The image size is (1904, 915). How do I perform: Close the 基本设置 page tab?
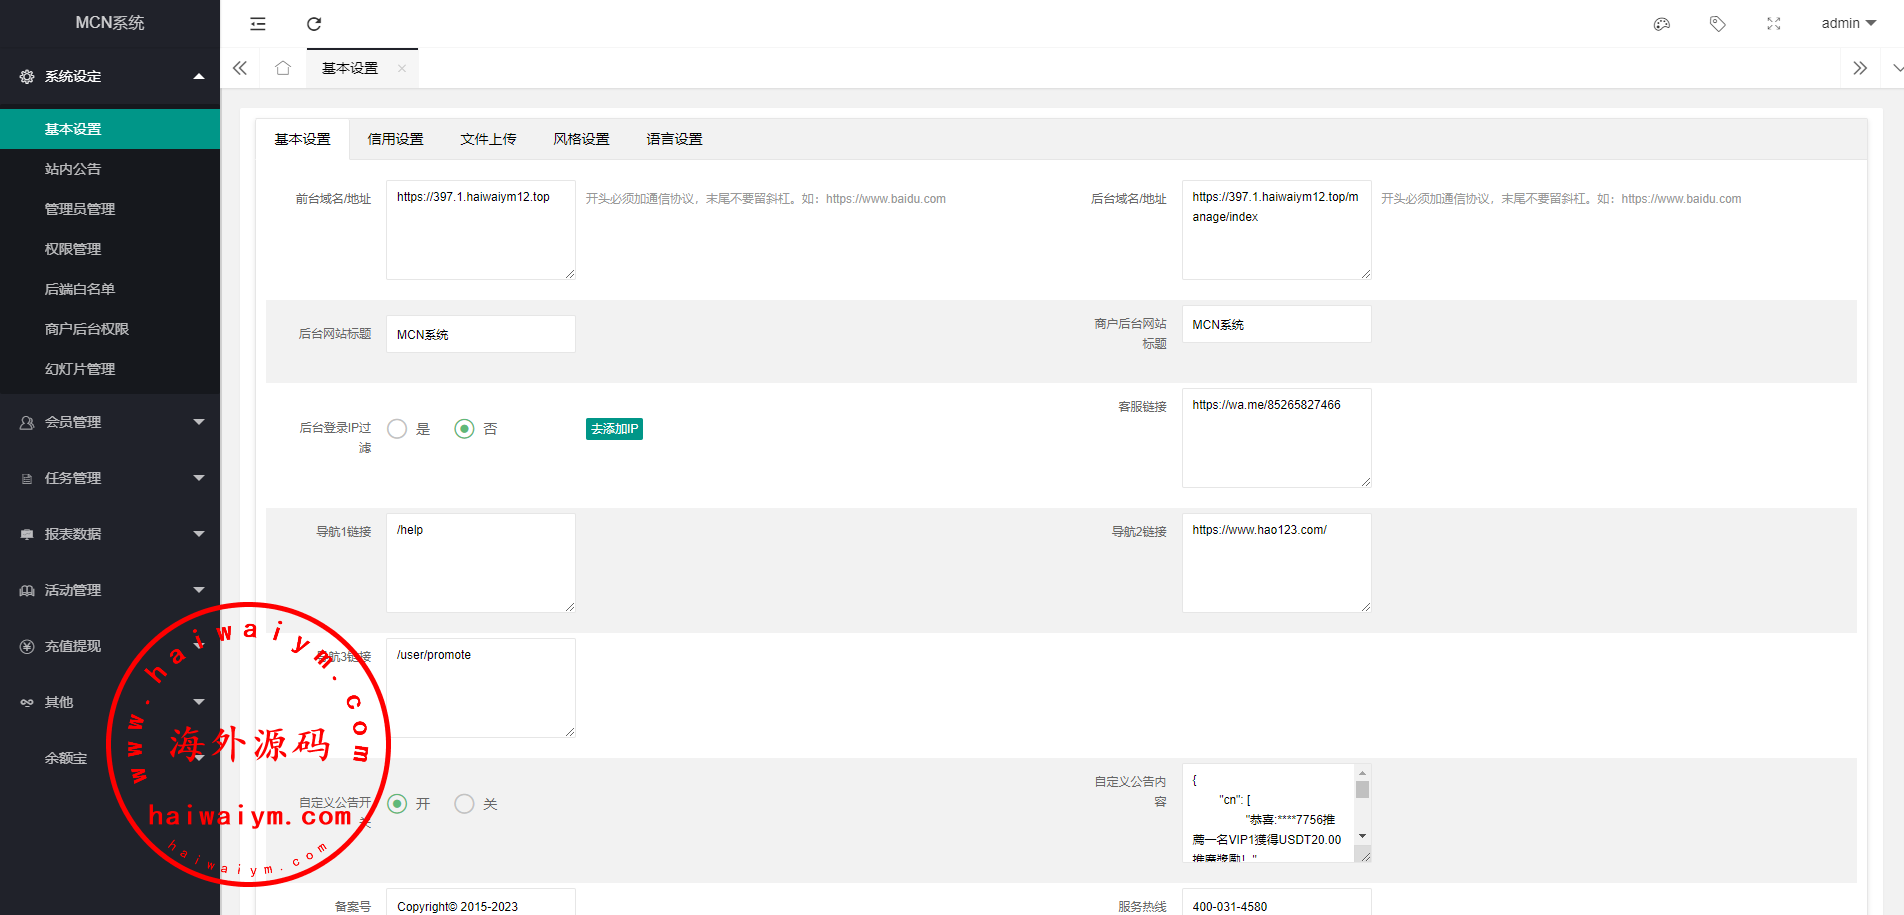click(402, 69)
